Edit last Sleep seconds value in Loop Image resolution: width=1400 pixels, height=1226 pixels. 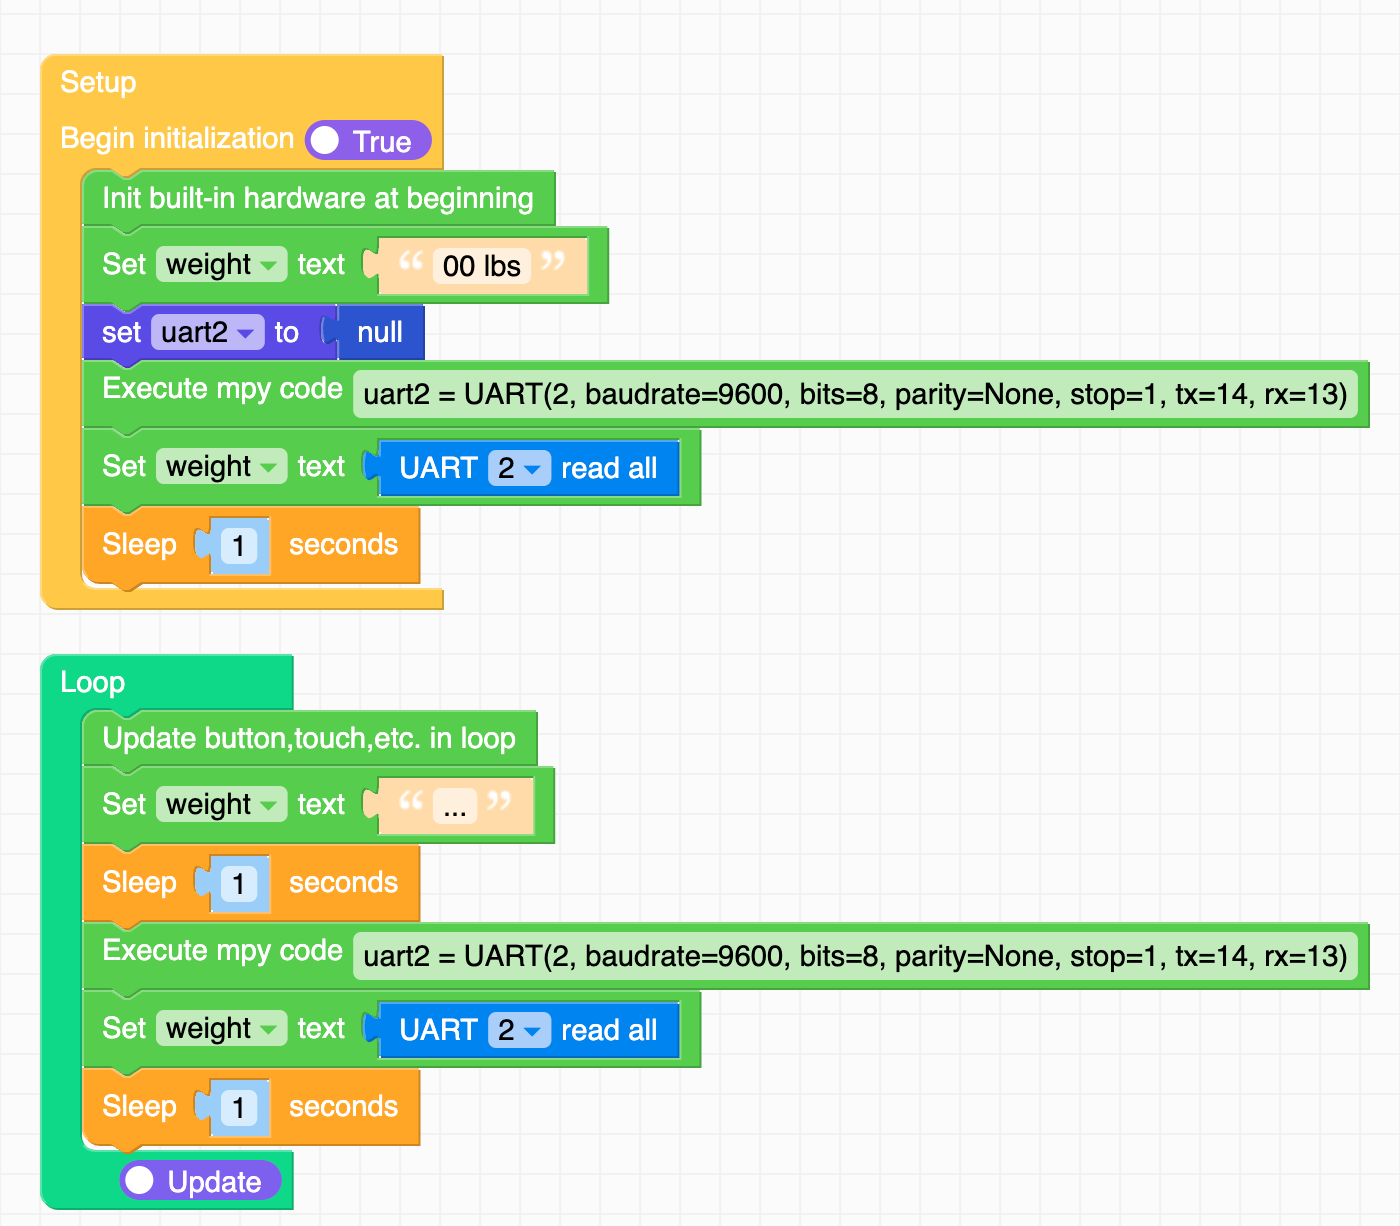[238, 1108]
